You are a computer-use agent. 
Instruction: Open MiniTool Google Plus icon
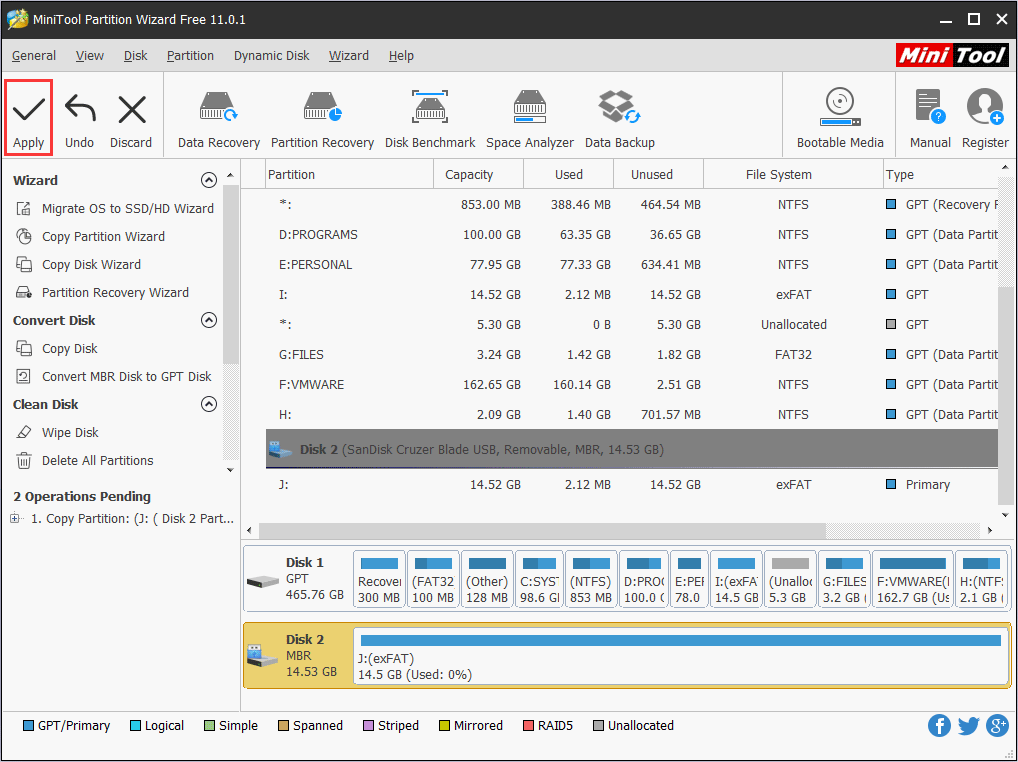pyautogui.click(x=997, y=726)
